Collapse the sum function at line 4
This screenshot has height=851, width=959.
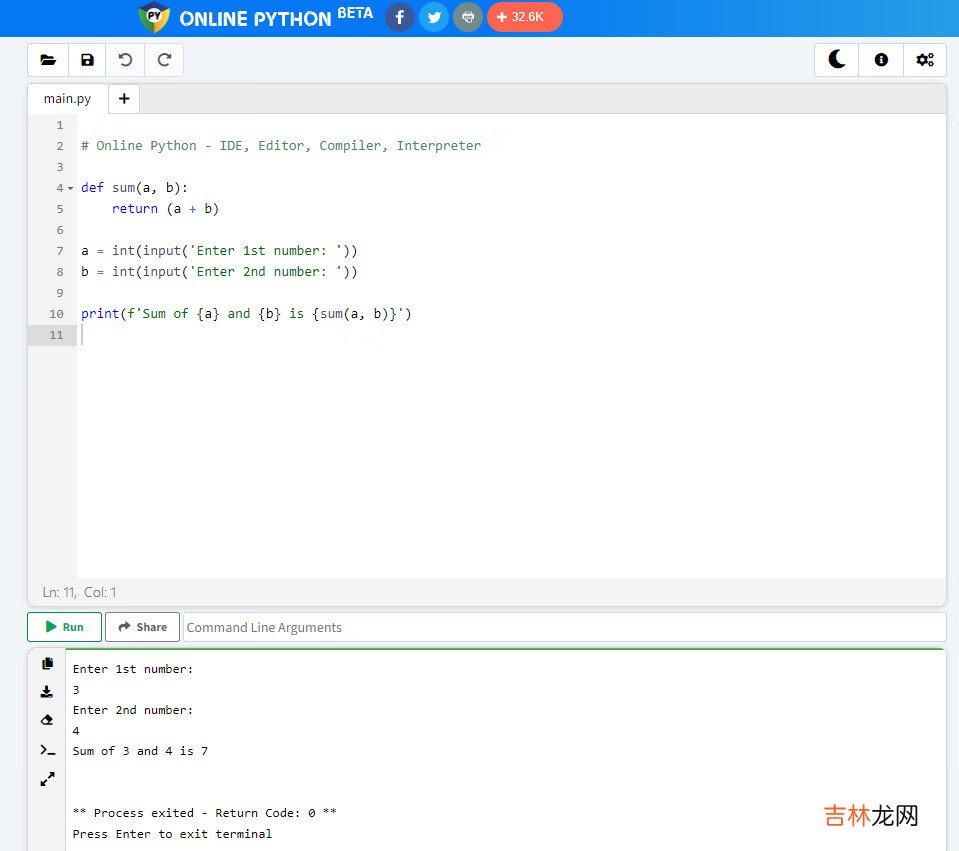click(71, 188)
